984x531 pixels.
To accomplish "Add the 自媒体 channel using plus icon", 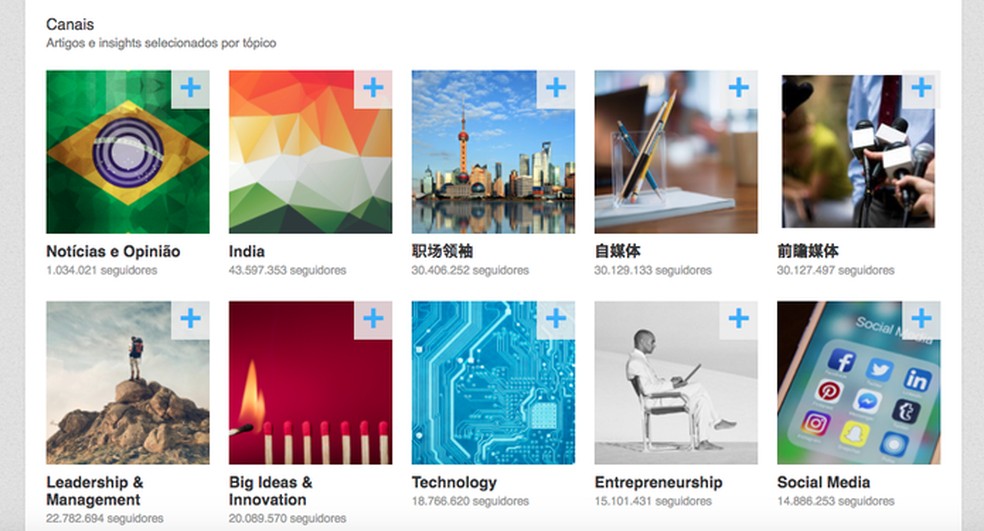I will [739, 88].
